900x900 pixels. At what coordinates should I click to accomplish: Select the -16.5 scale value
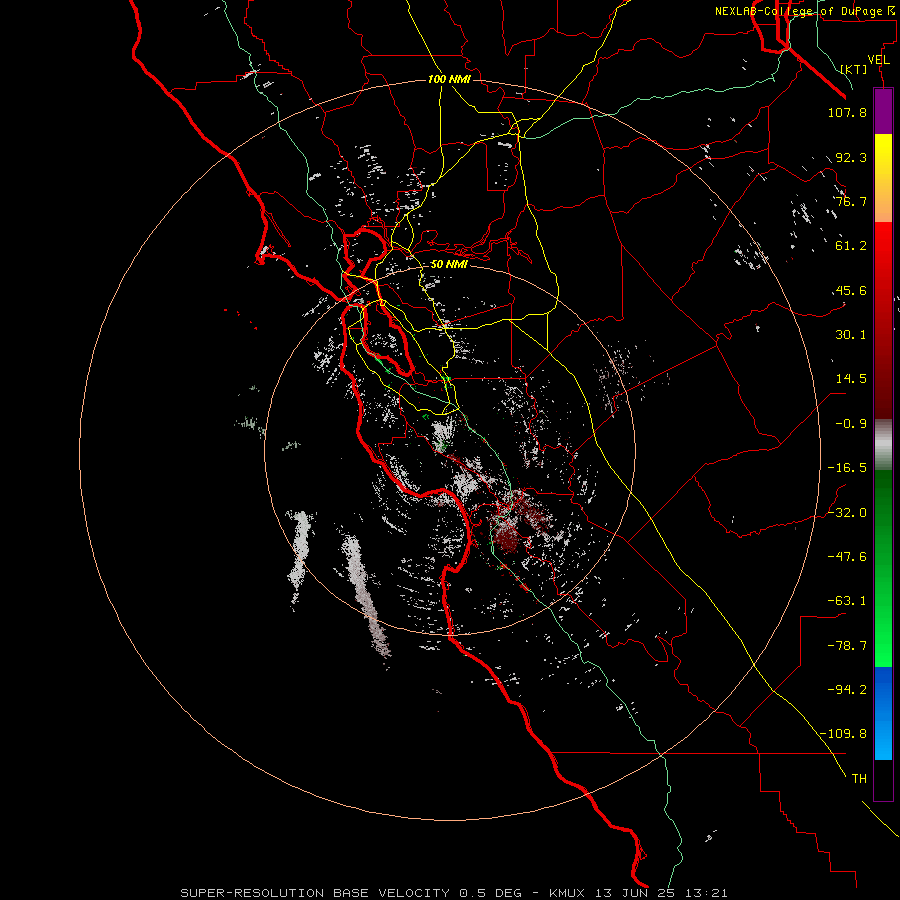click(847, 468)
